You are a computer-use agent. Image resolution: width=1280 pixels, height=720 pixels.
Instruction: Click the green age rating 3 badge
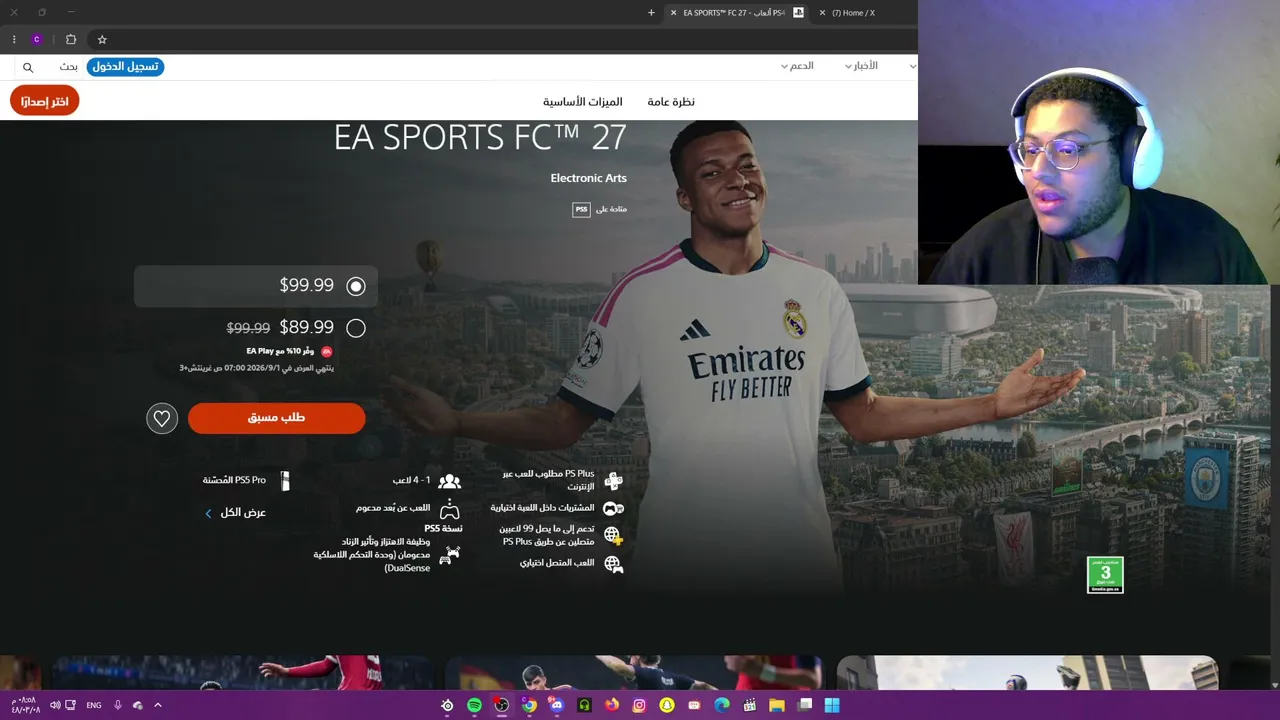tap(1105, 575)
